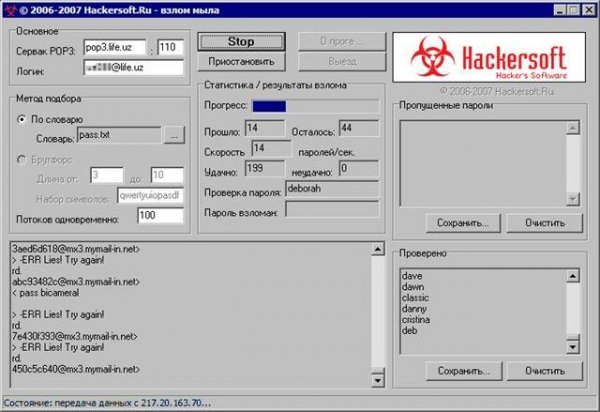This screenshot has height=412, width=600.
Task: Click the Прогресс progress bar
Action: (316, 106)
